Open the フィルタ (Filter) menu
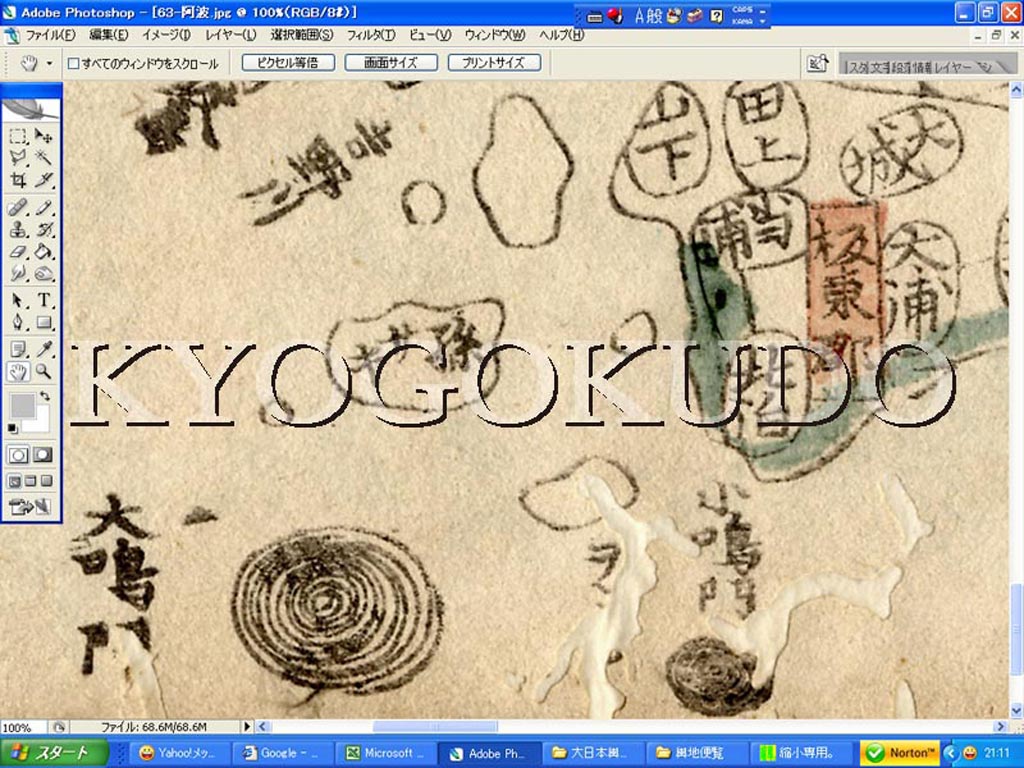Viewport: 1024px width, 768px height. tap(370, 35)
